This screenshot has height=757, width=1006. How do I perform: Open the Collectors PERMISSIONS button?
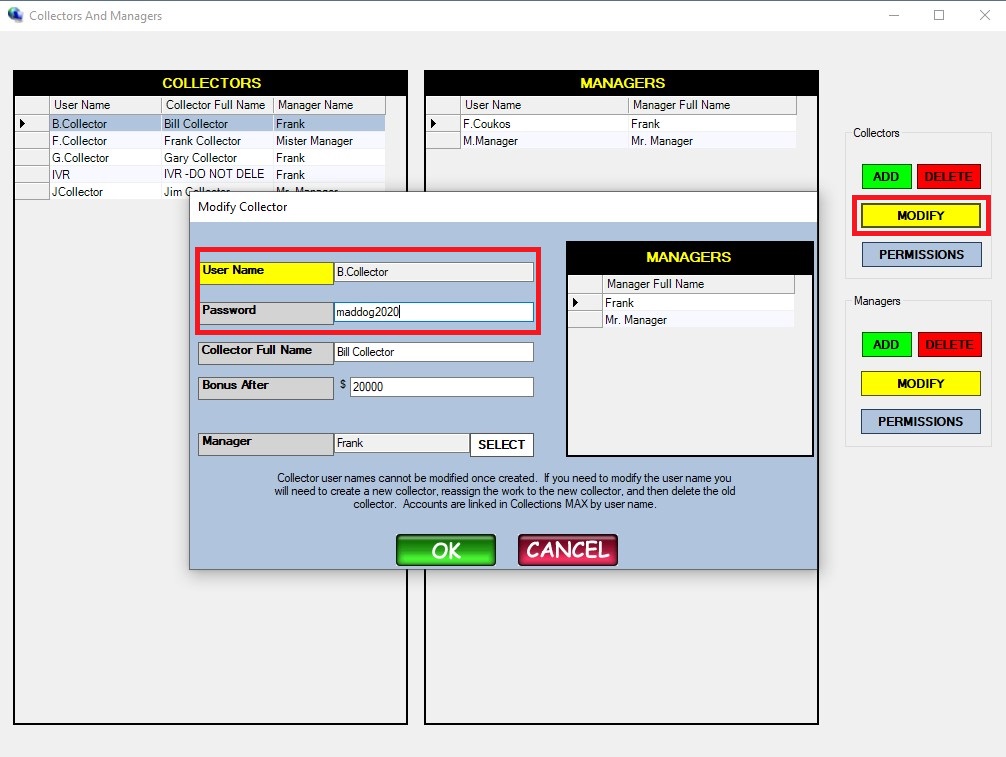click(921, 255)
